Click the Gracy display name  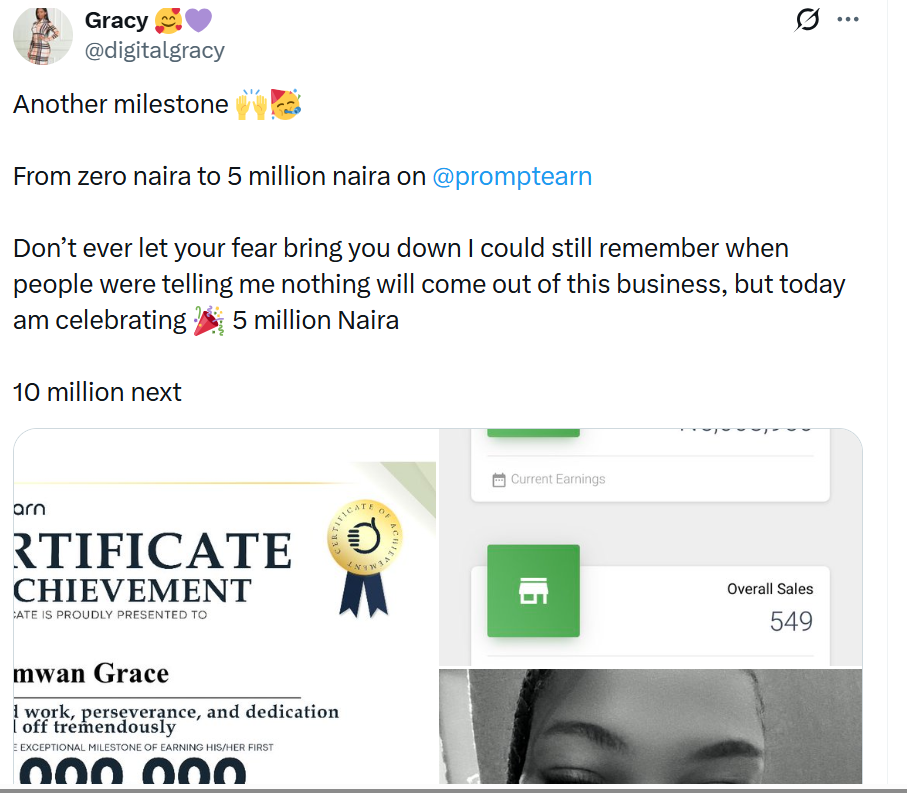point(116,21)
